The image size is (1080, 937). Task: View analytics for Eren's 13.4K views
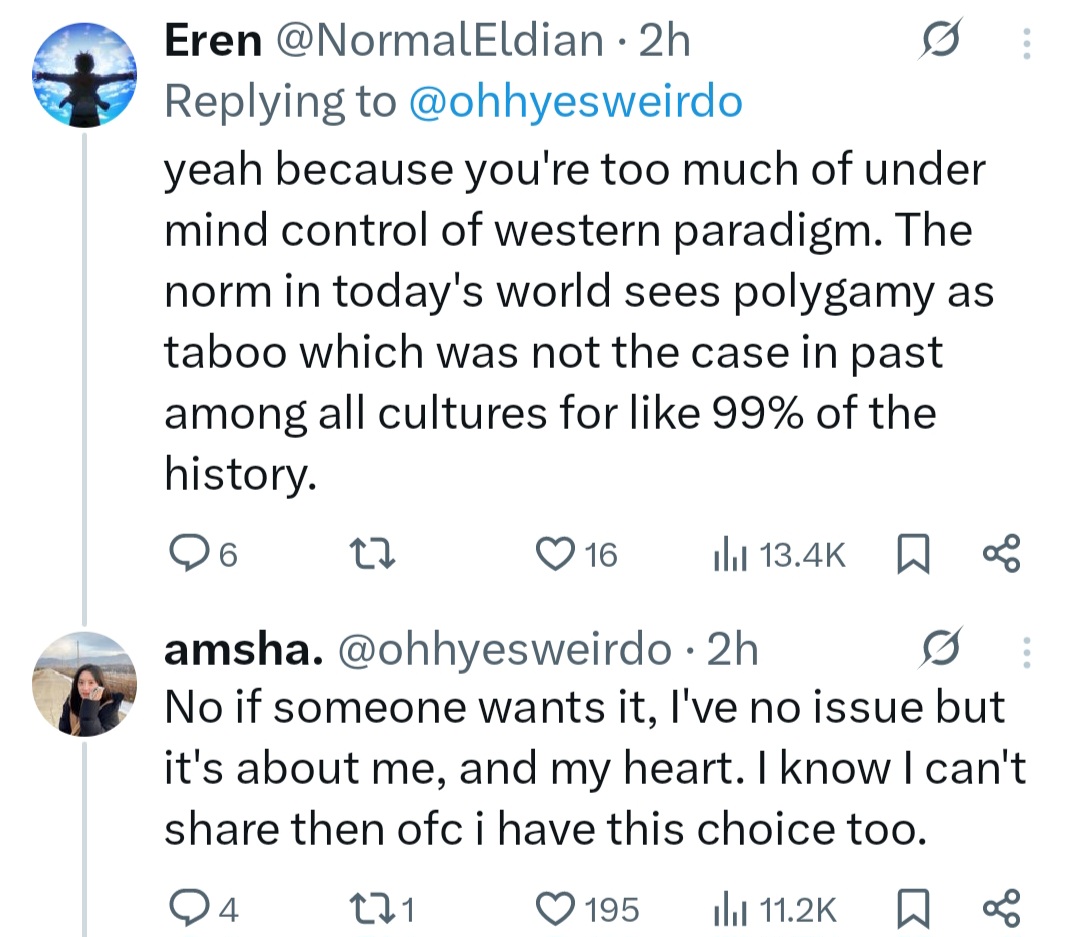(x=726, y=553)
